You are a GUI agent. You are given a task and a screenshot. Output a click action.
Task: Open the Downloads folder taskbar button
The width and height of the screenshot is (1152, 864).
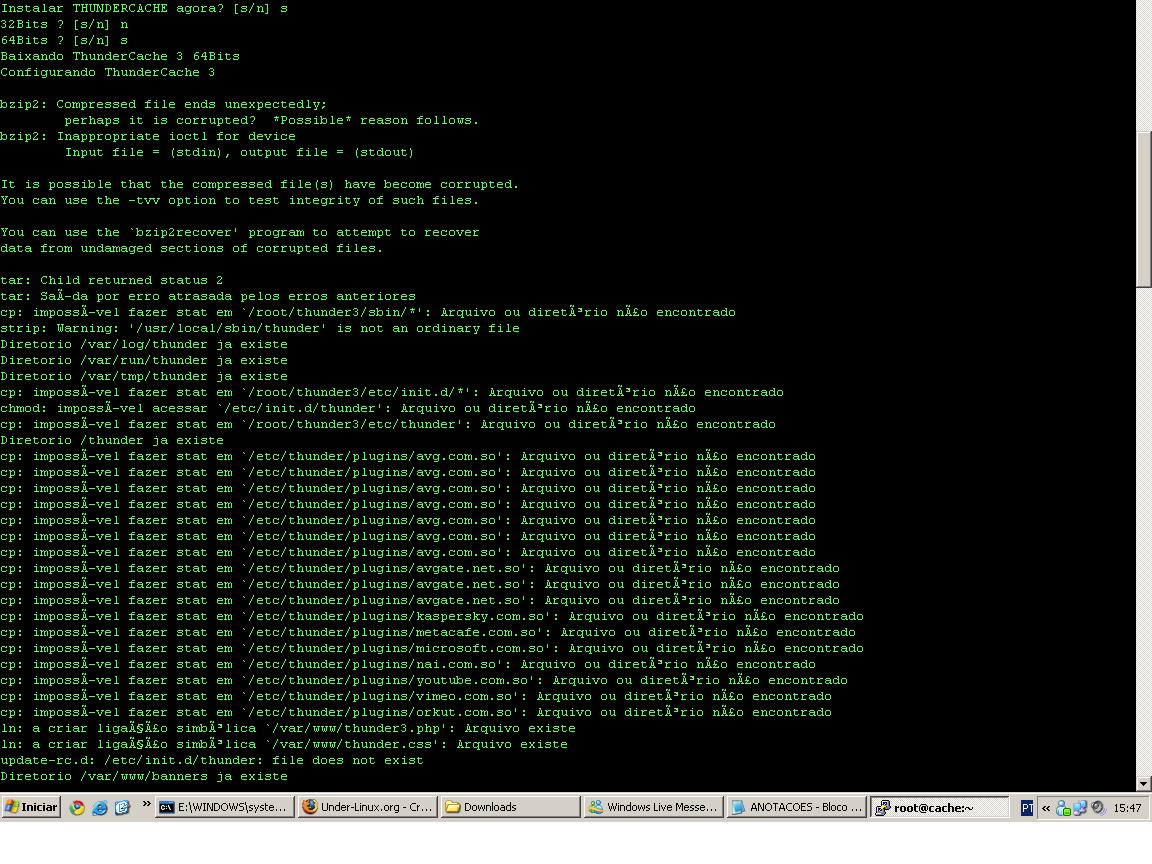pos(511,807)
